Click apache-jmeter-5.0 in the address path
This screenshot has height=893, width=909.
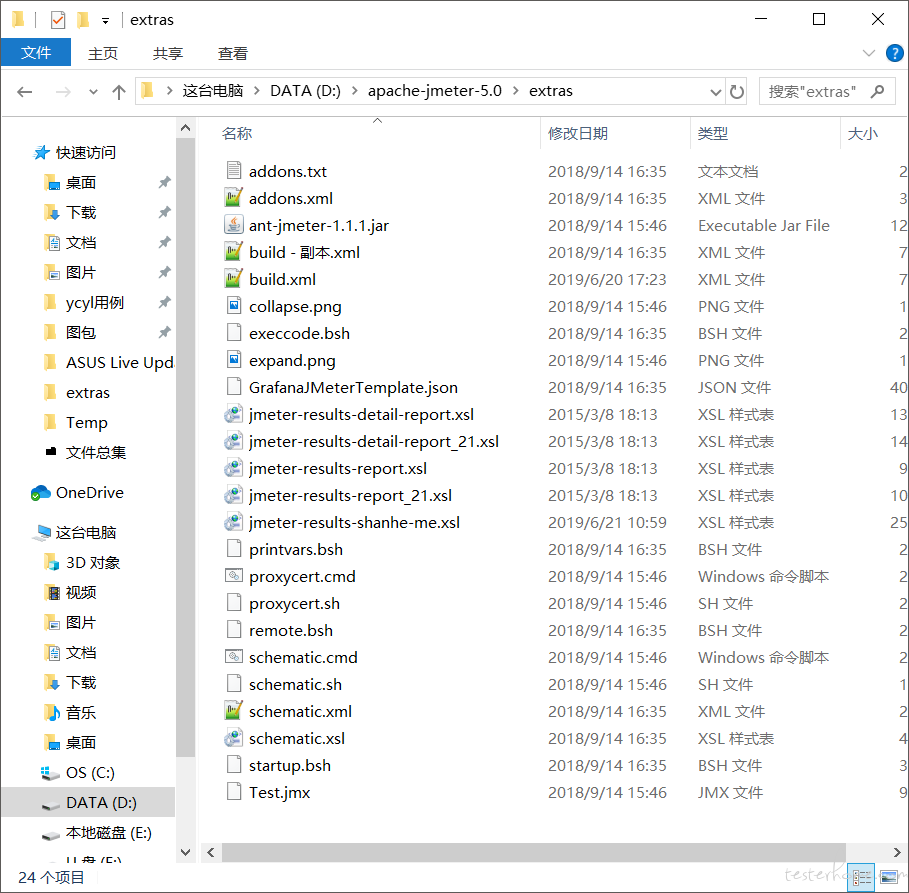[x=435, y=91]
